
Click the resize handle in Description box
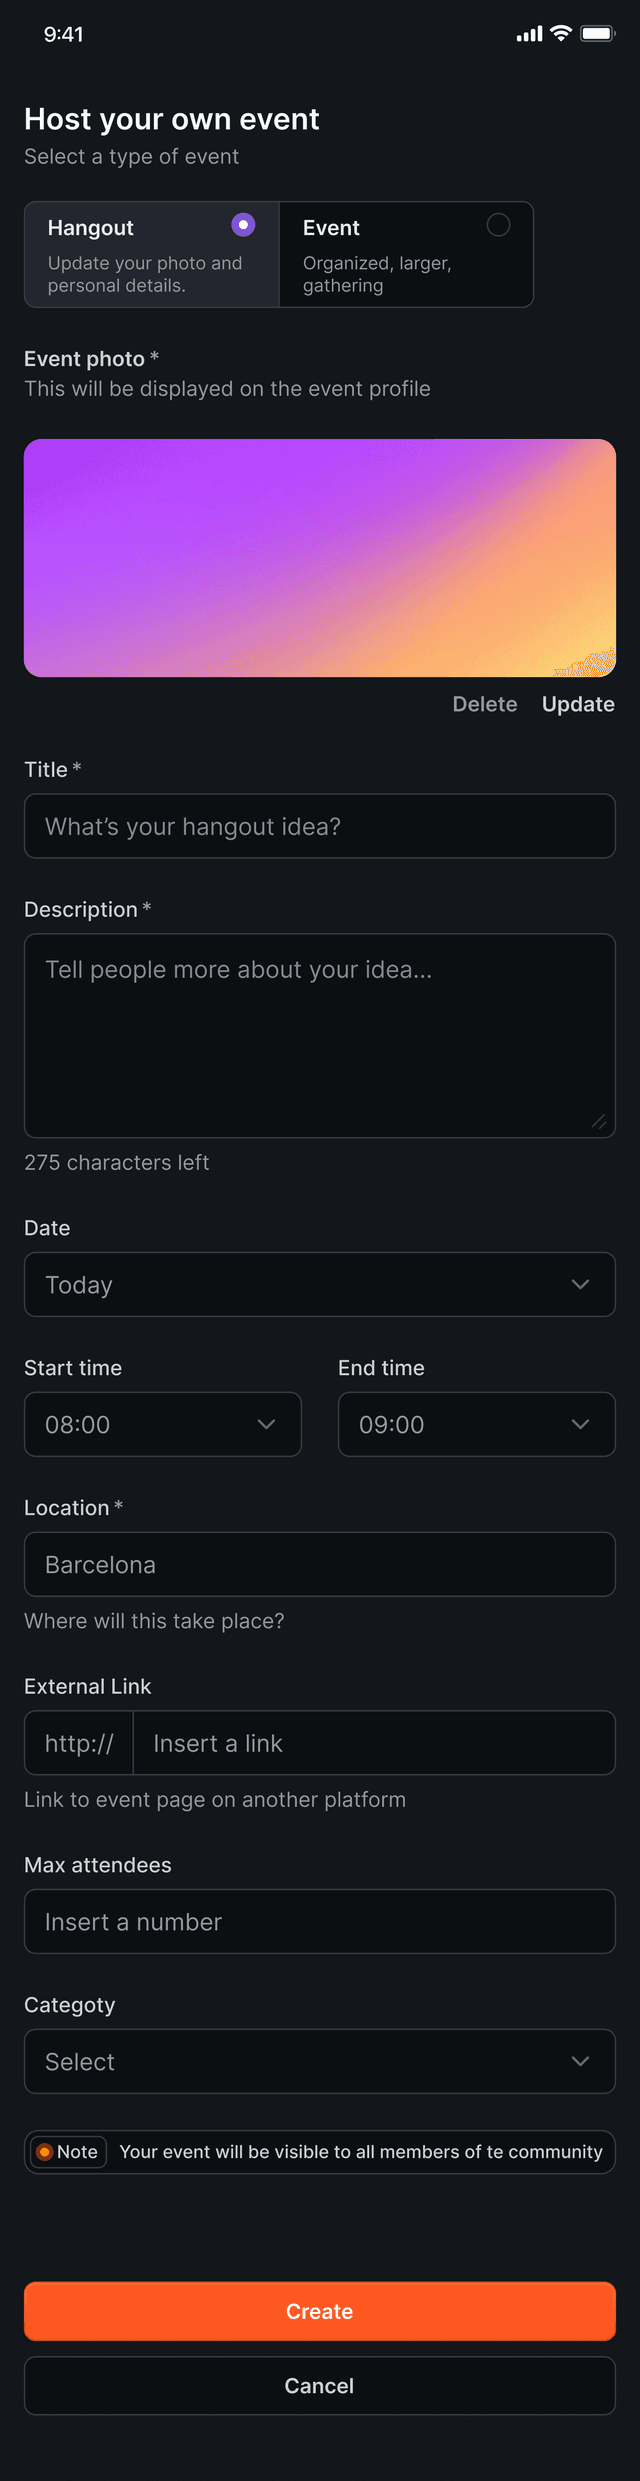pos(599,1122)
